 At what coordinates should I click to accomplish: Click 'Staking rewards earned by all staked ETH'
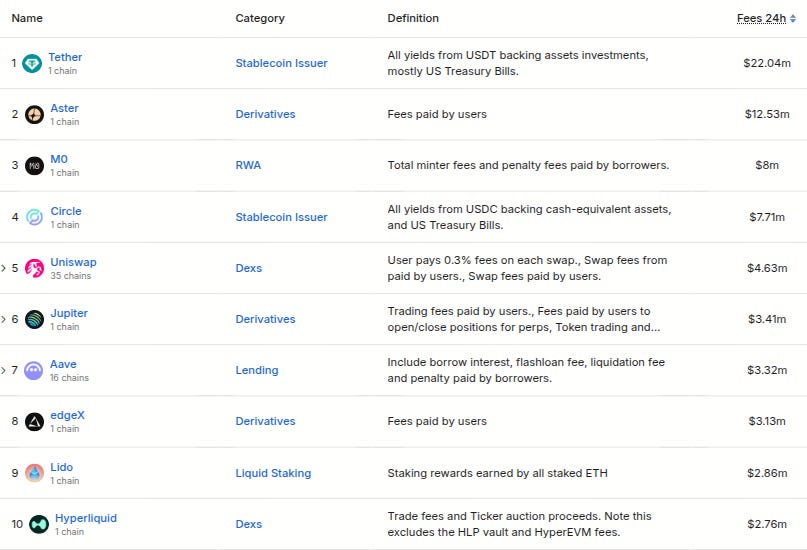coord(498,473)
